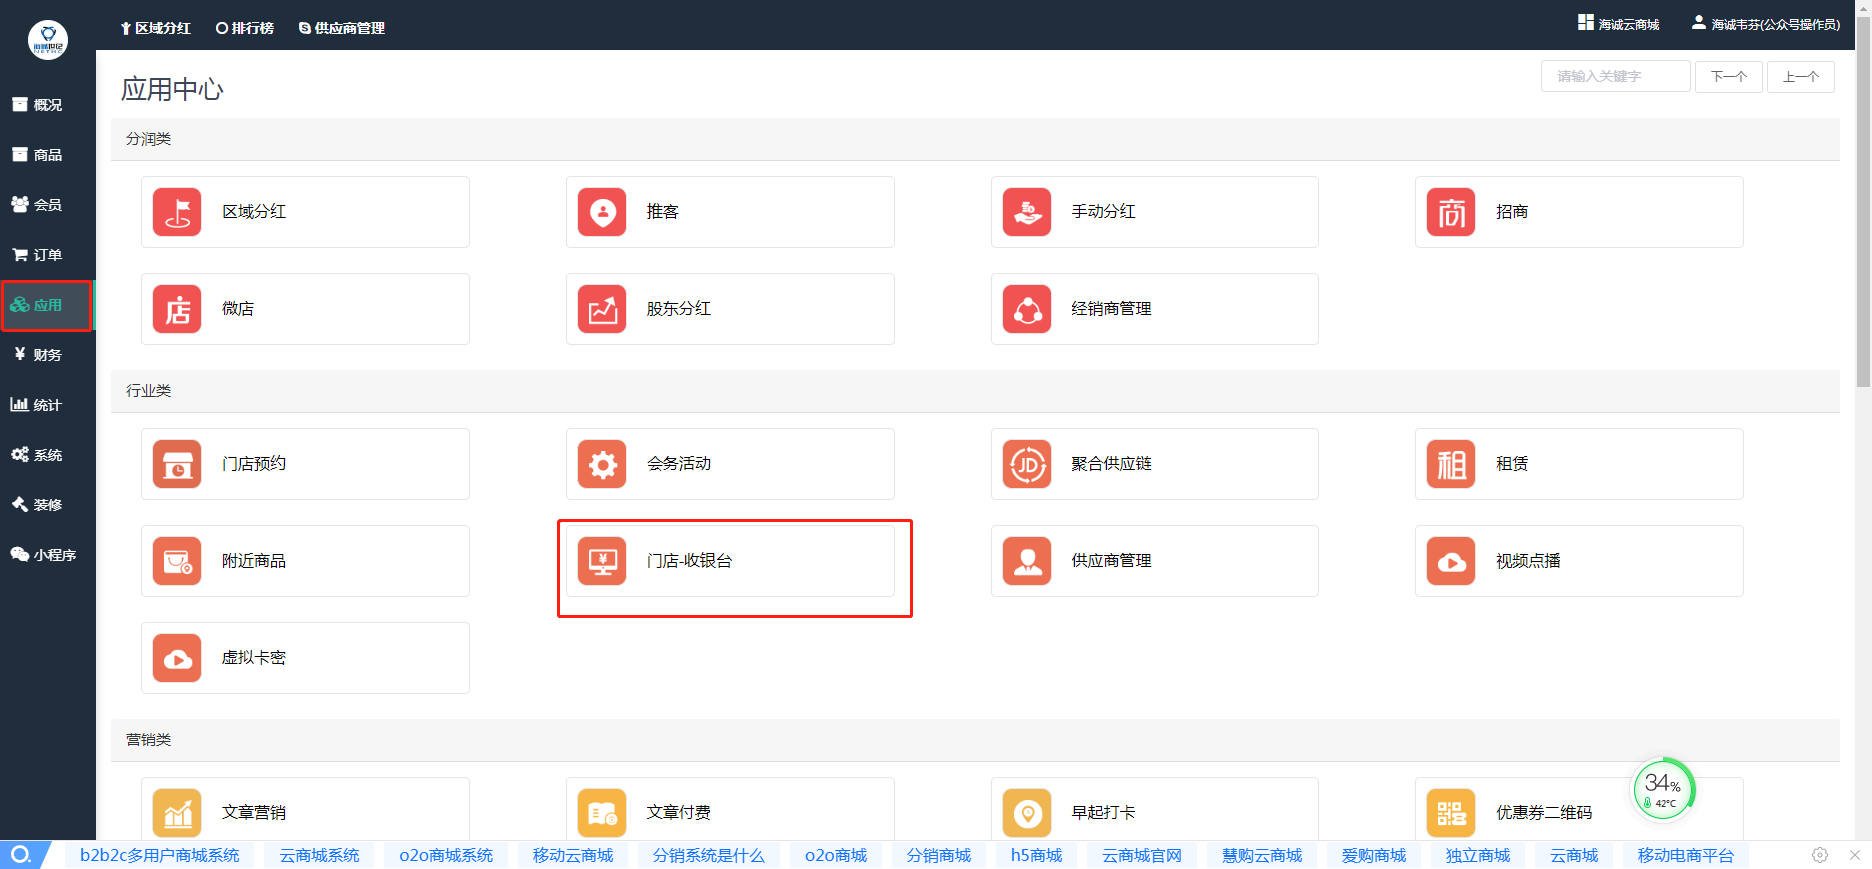Viewport: 1872px width, 869px height.
Task: Open the 租赁 app icon
Action: click(1451, 464)
